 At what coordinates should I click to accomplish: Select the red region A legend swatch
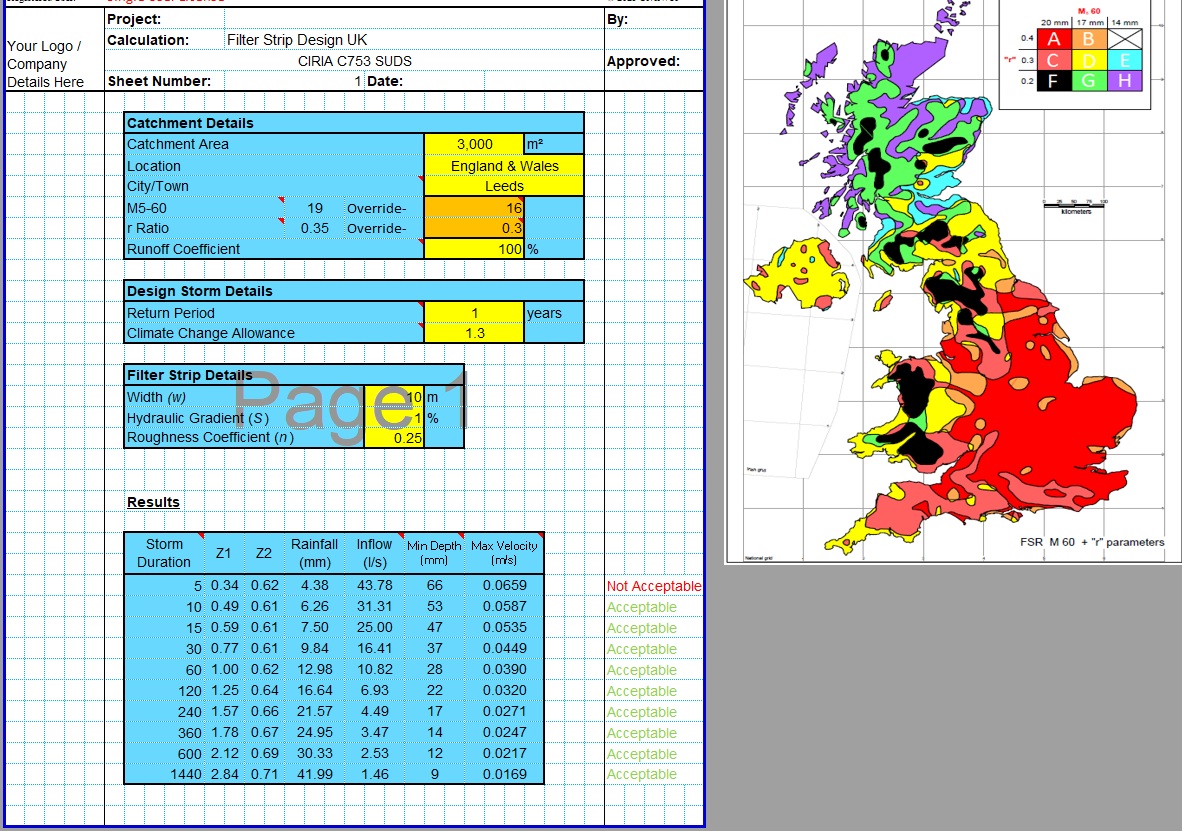pyautogui.click(x=1054, y=38)
